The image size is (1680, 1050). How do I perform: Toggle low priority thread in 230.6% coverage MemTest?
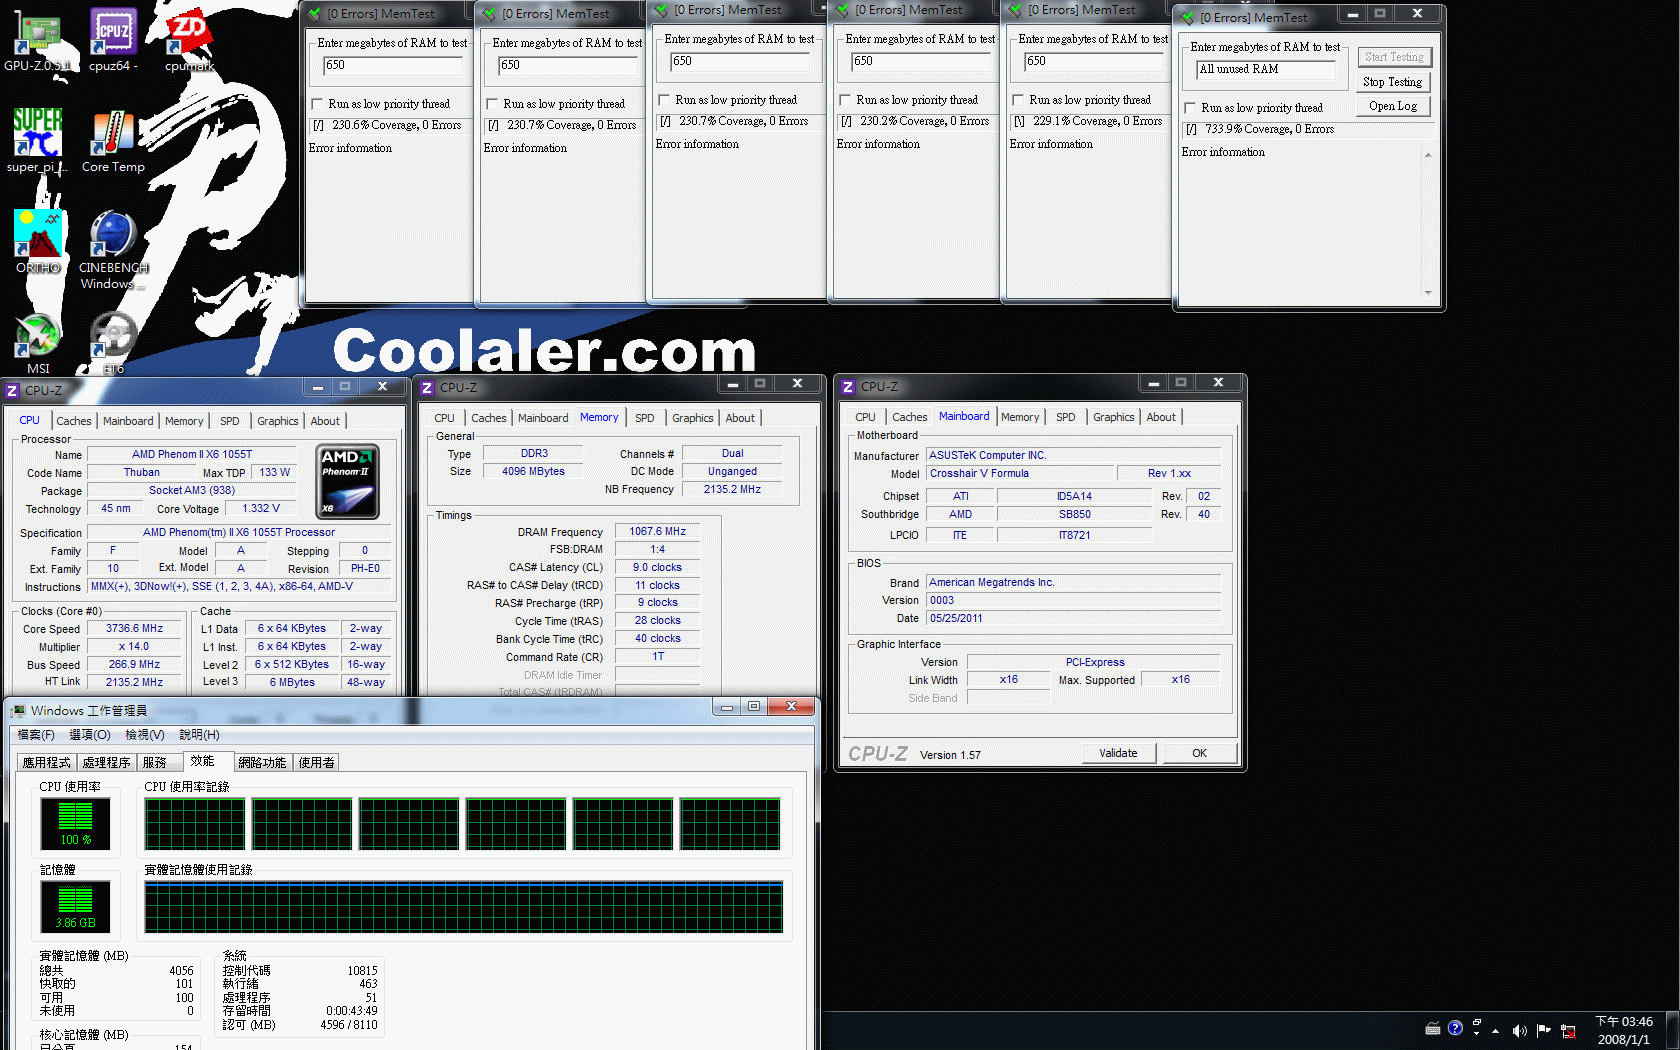(x=317, y=104)
